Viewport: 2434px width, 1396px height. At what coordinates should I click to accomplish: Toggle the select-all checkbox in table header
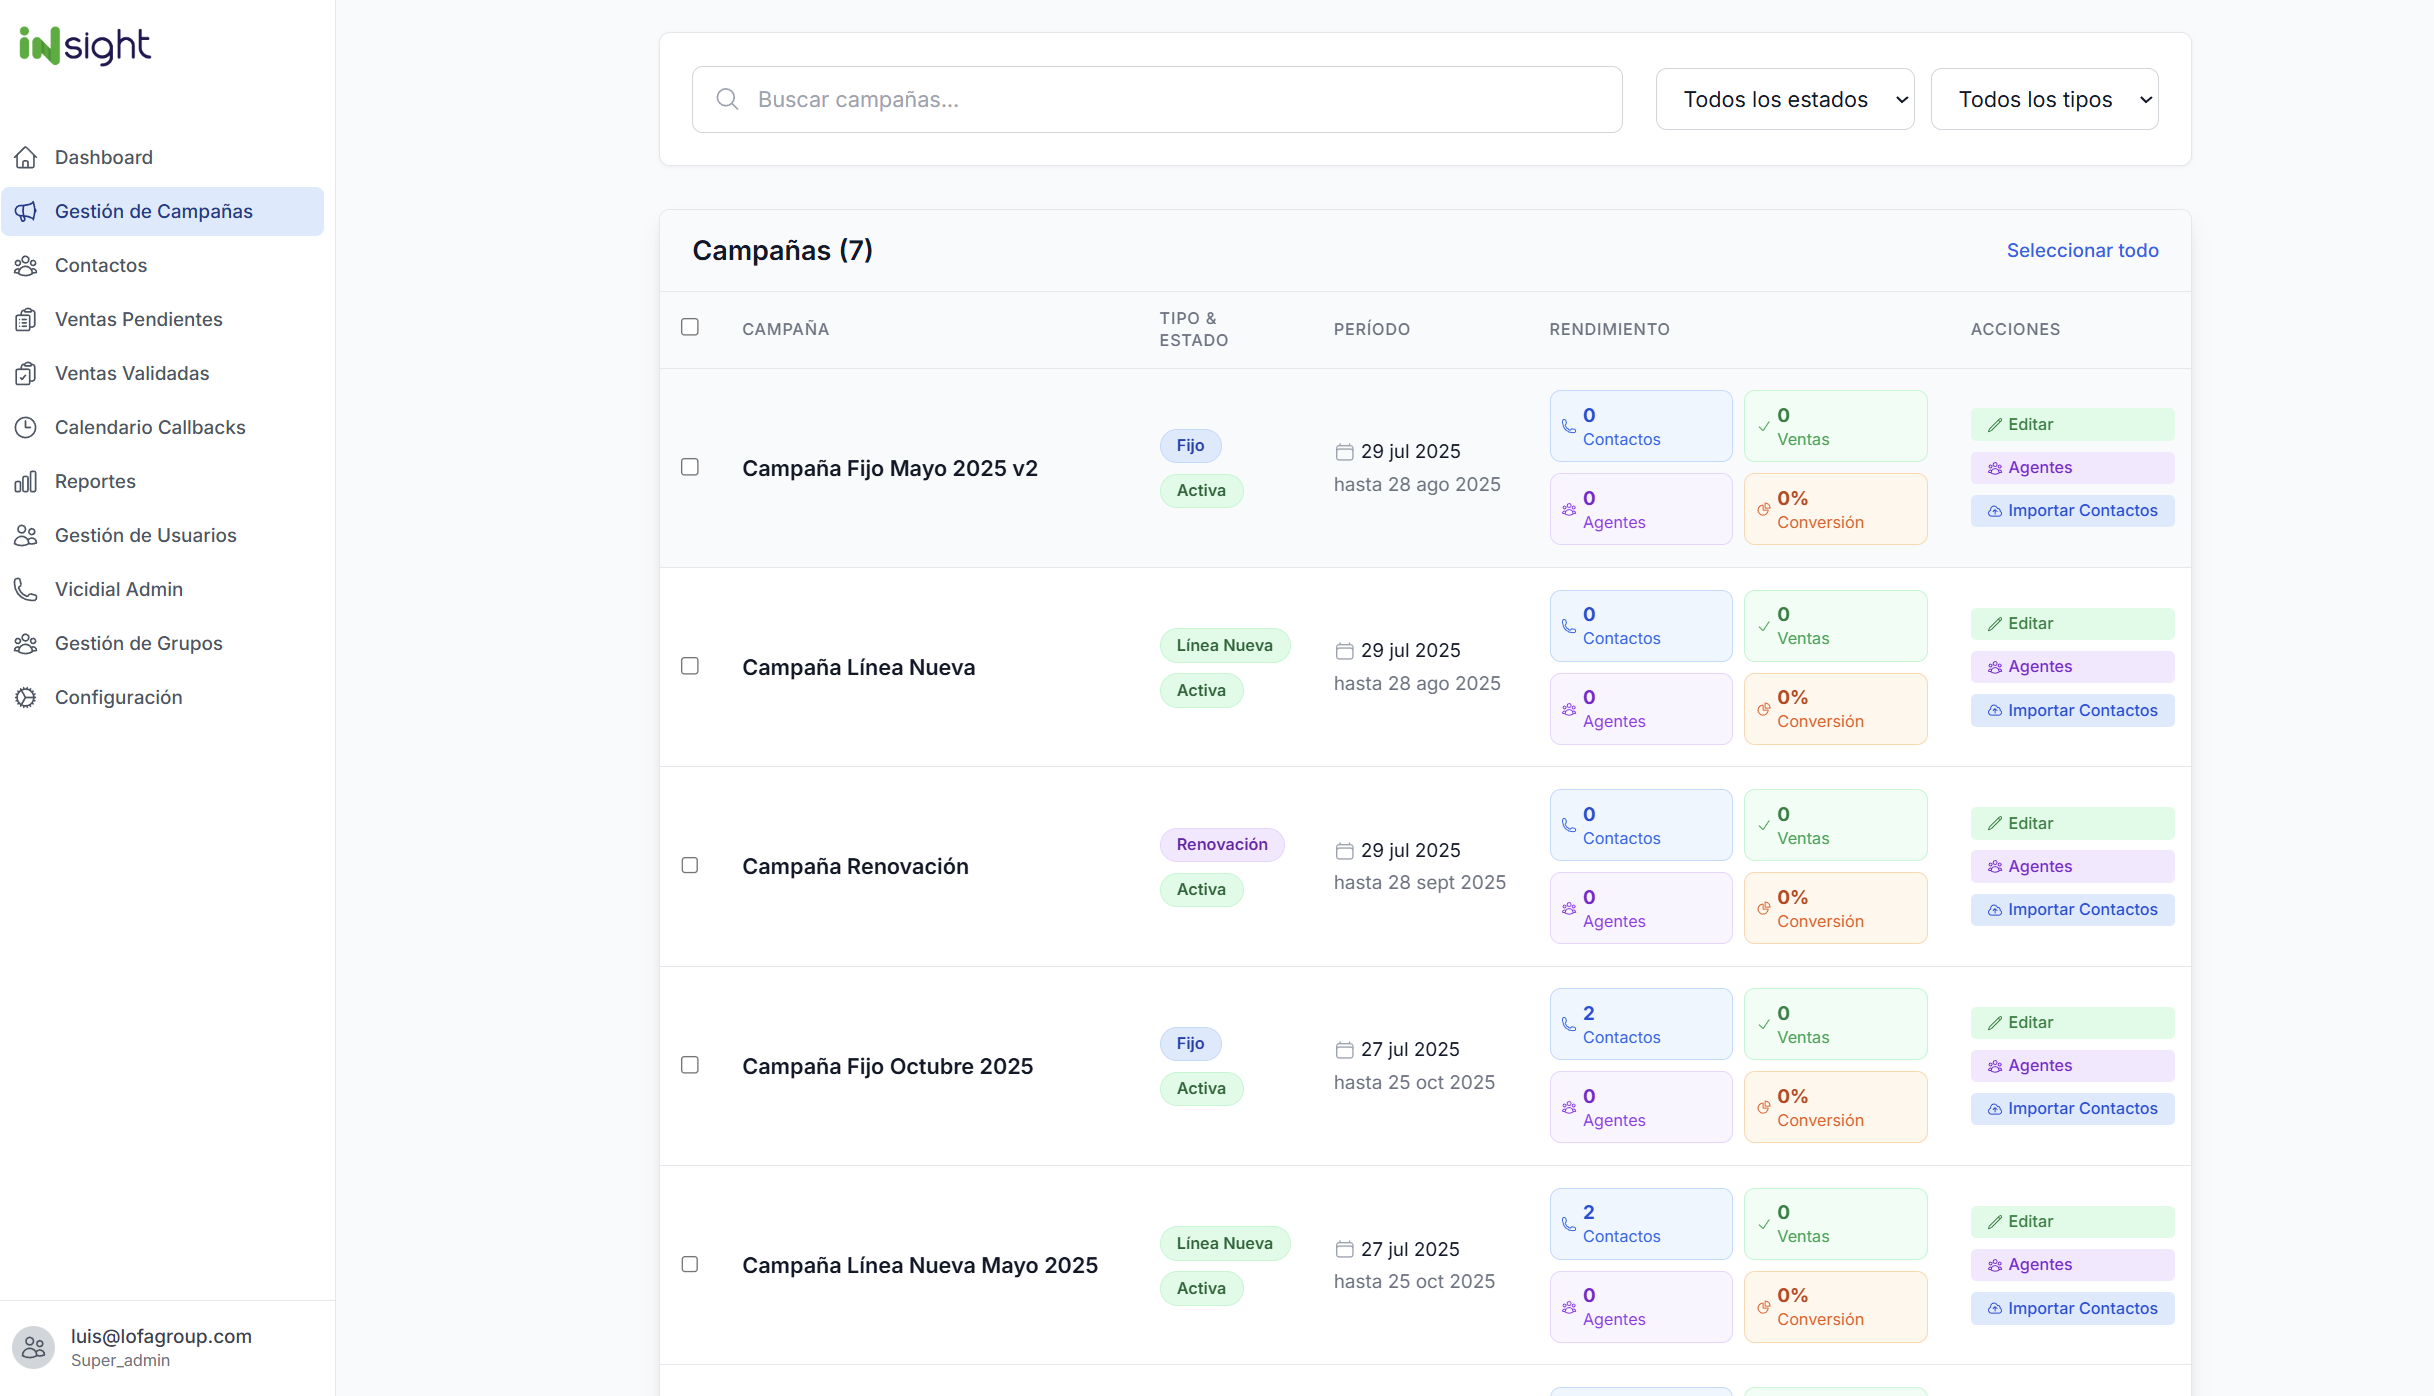[x=690, y=327]
